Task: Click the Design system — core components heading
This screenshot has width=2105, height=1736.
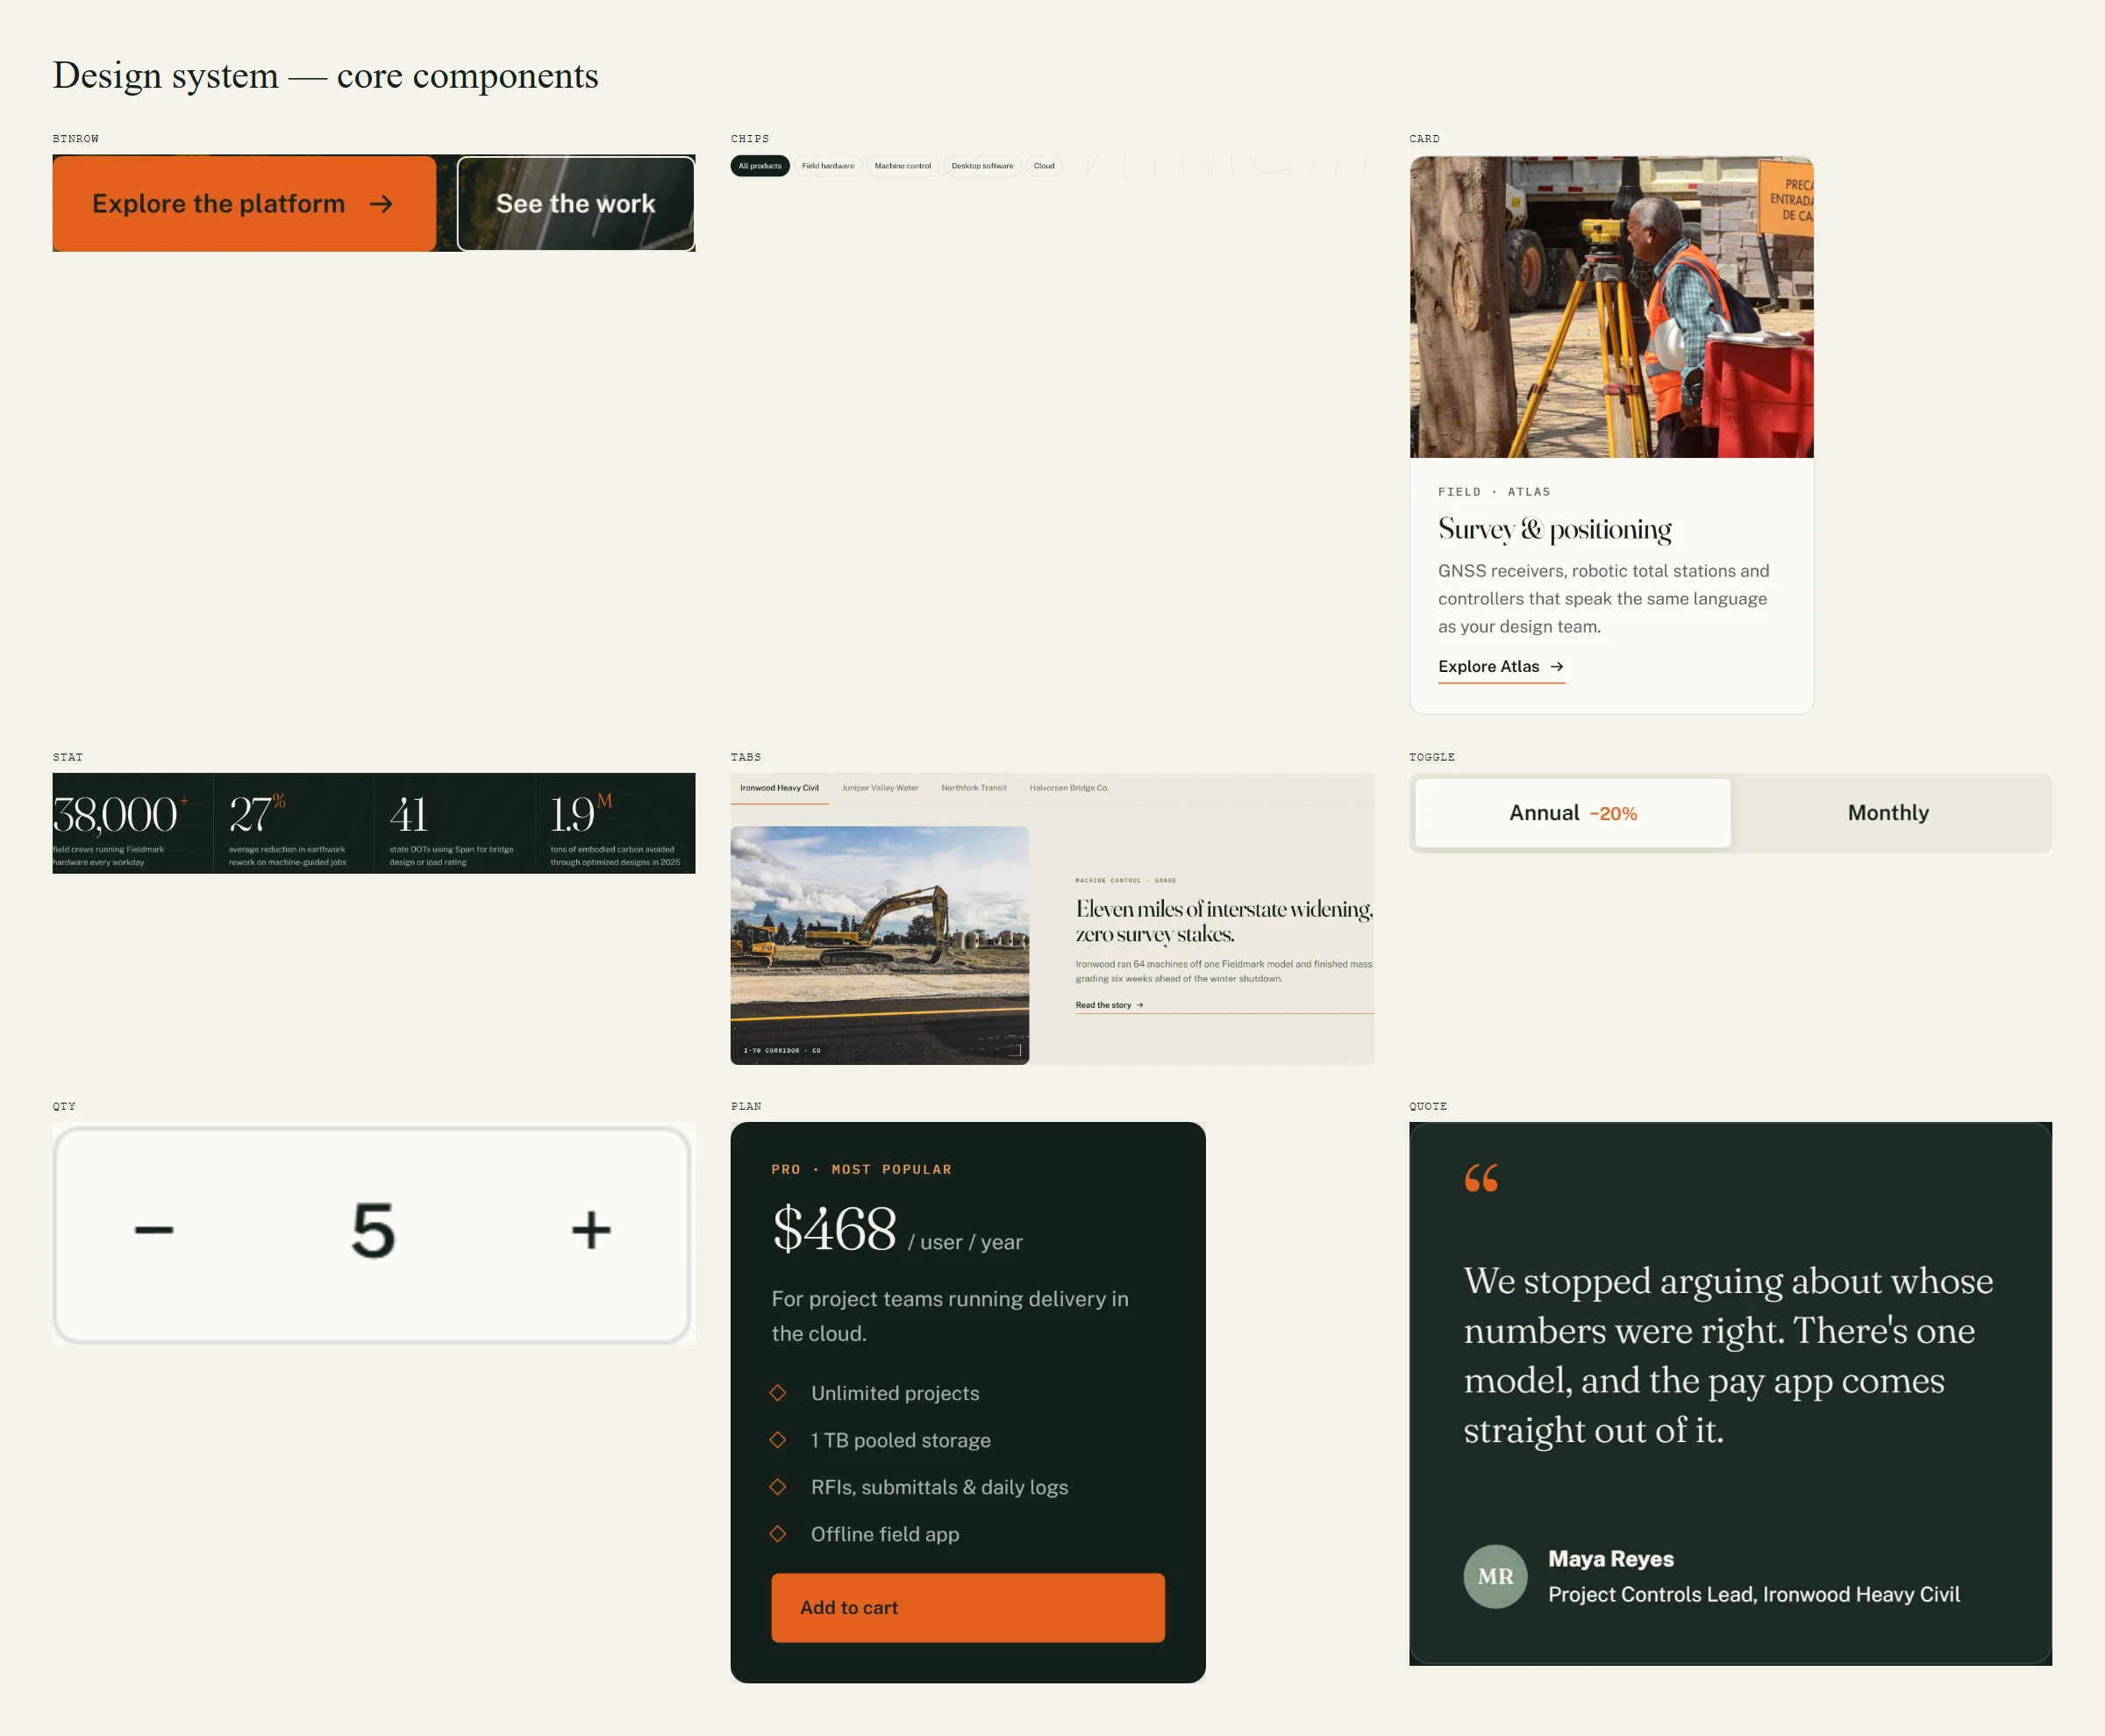Action: pos(325,76)
